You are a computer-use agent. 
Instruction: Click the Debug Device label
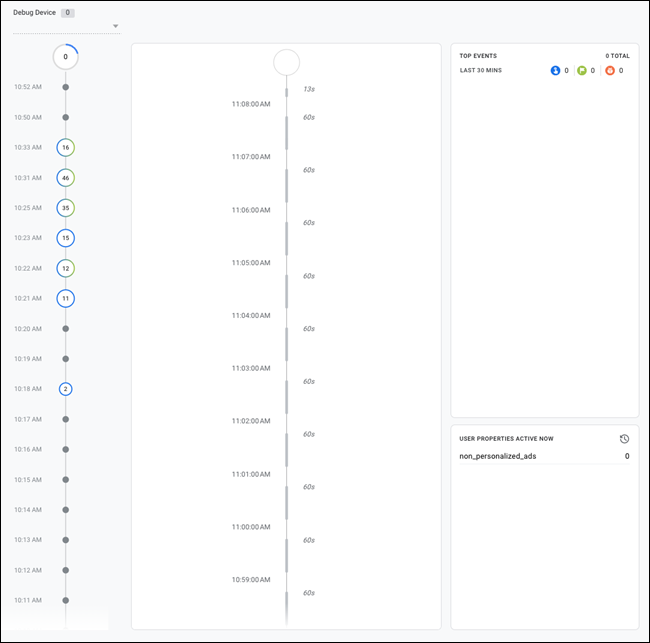pyautogui.click(x=34, y=13)
